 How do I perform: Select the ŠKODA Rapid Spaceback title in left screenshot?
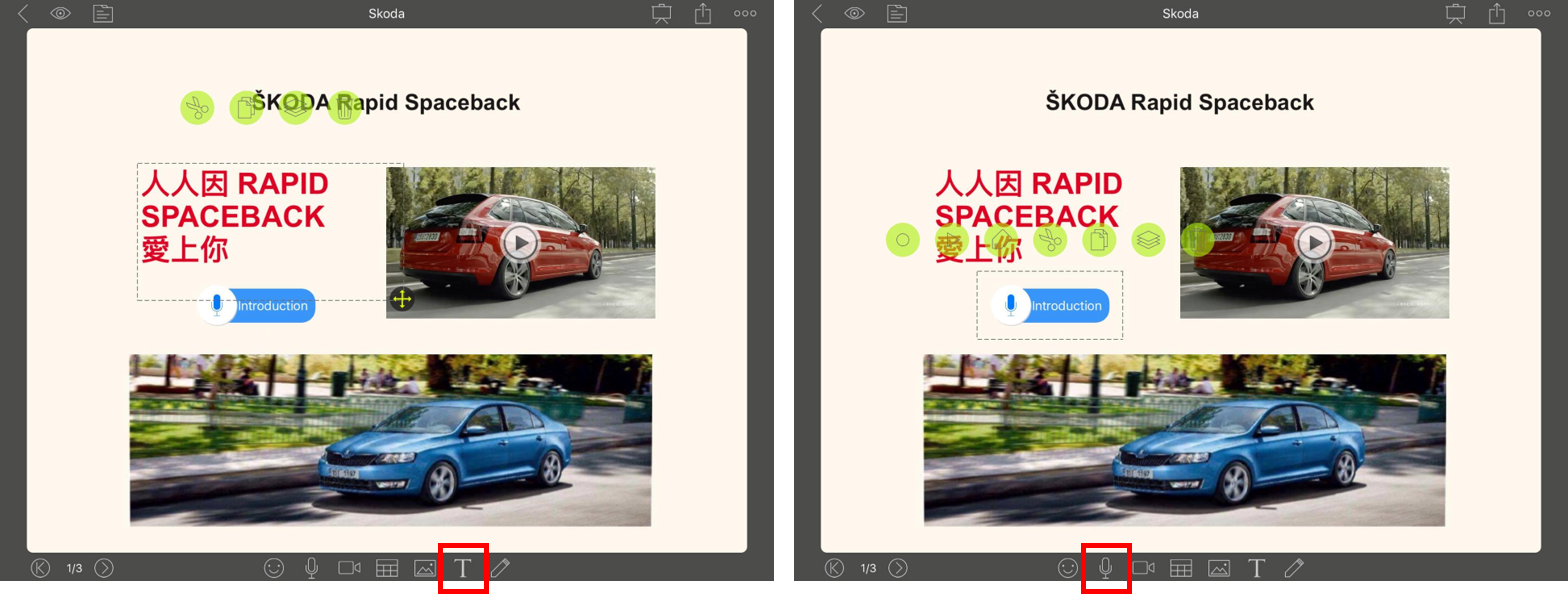coord(386,102)
